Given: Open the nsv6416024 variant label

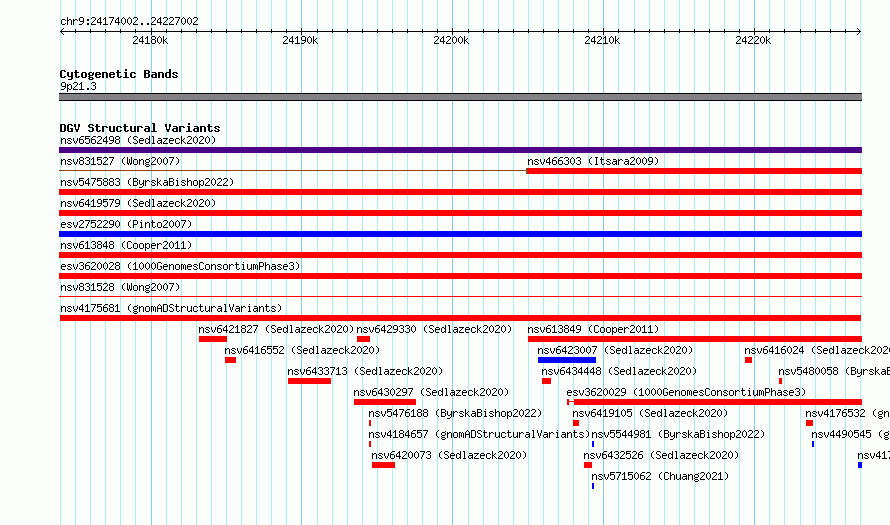Looking at the screenshot, I should click(817, 350).
